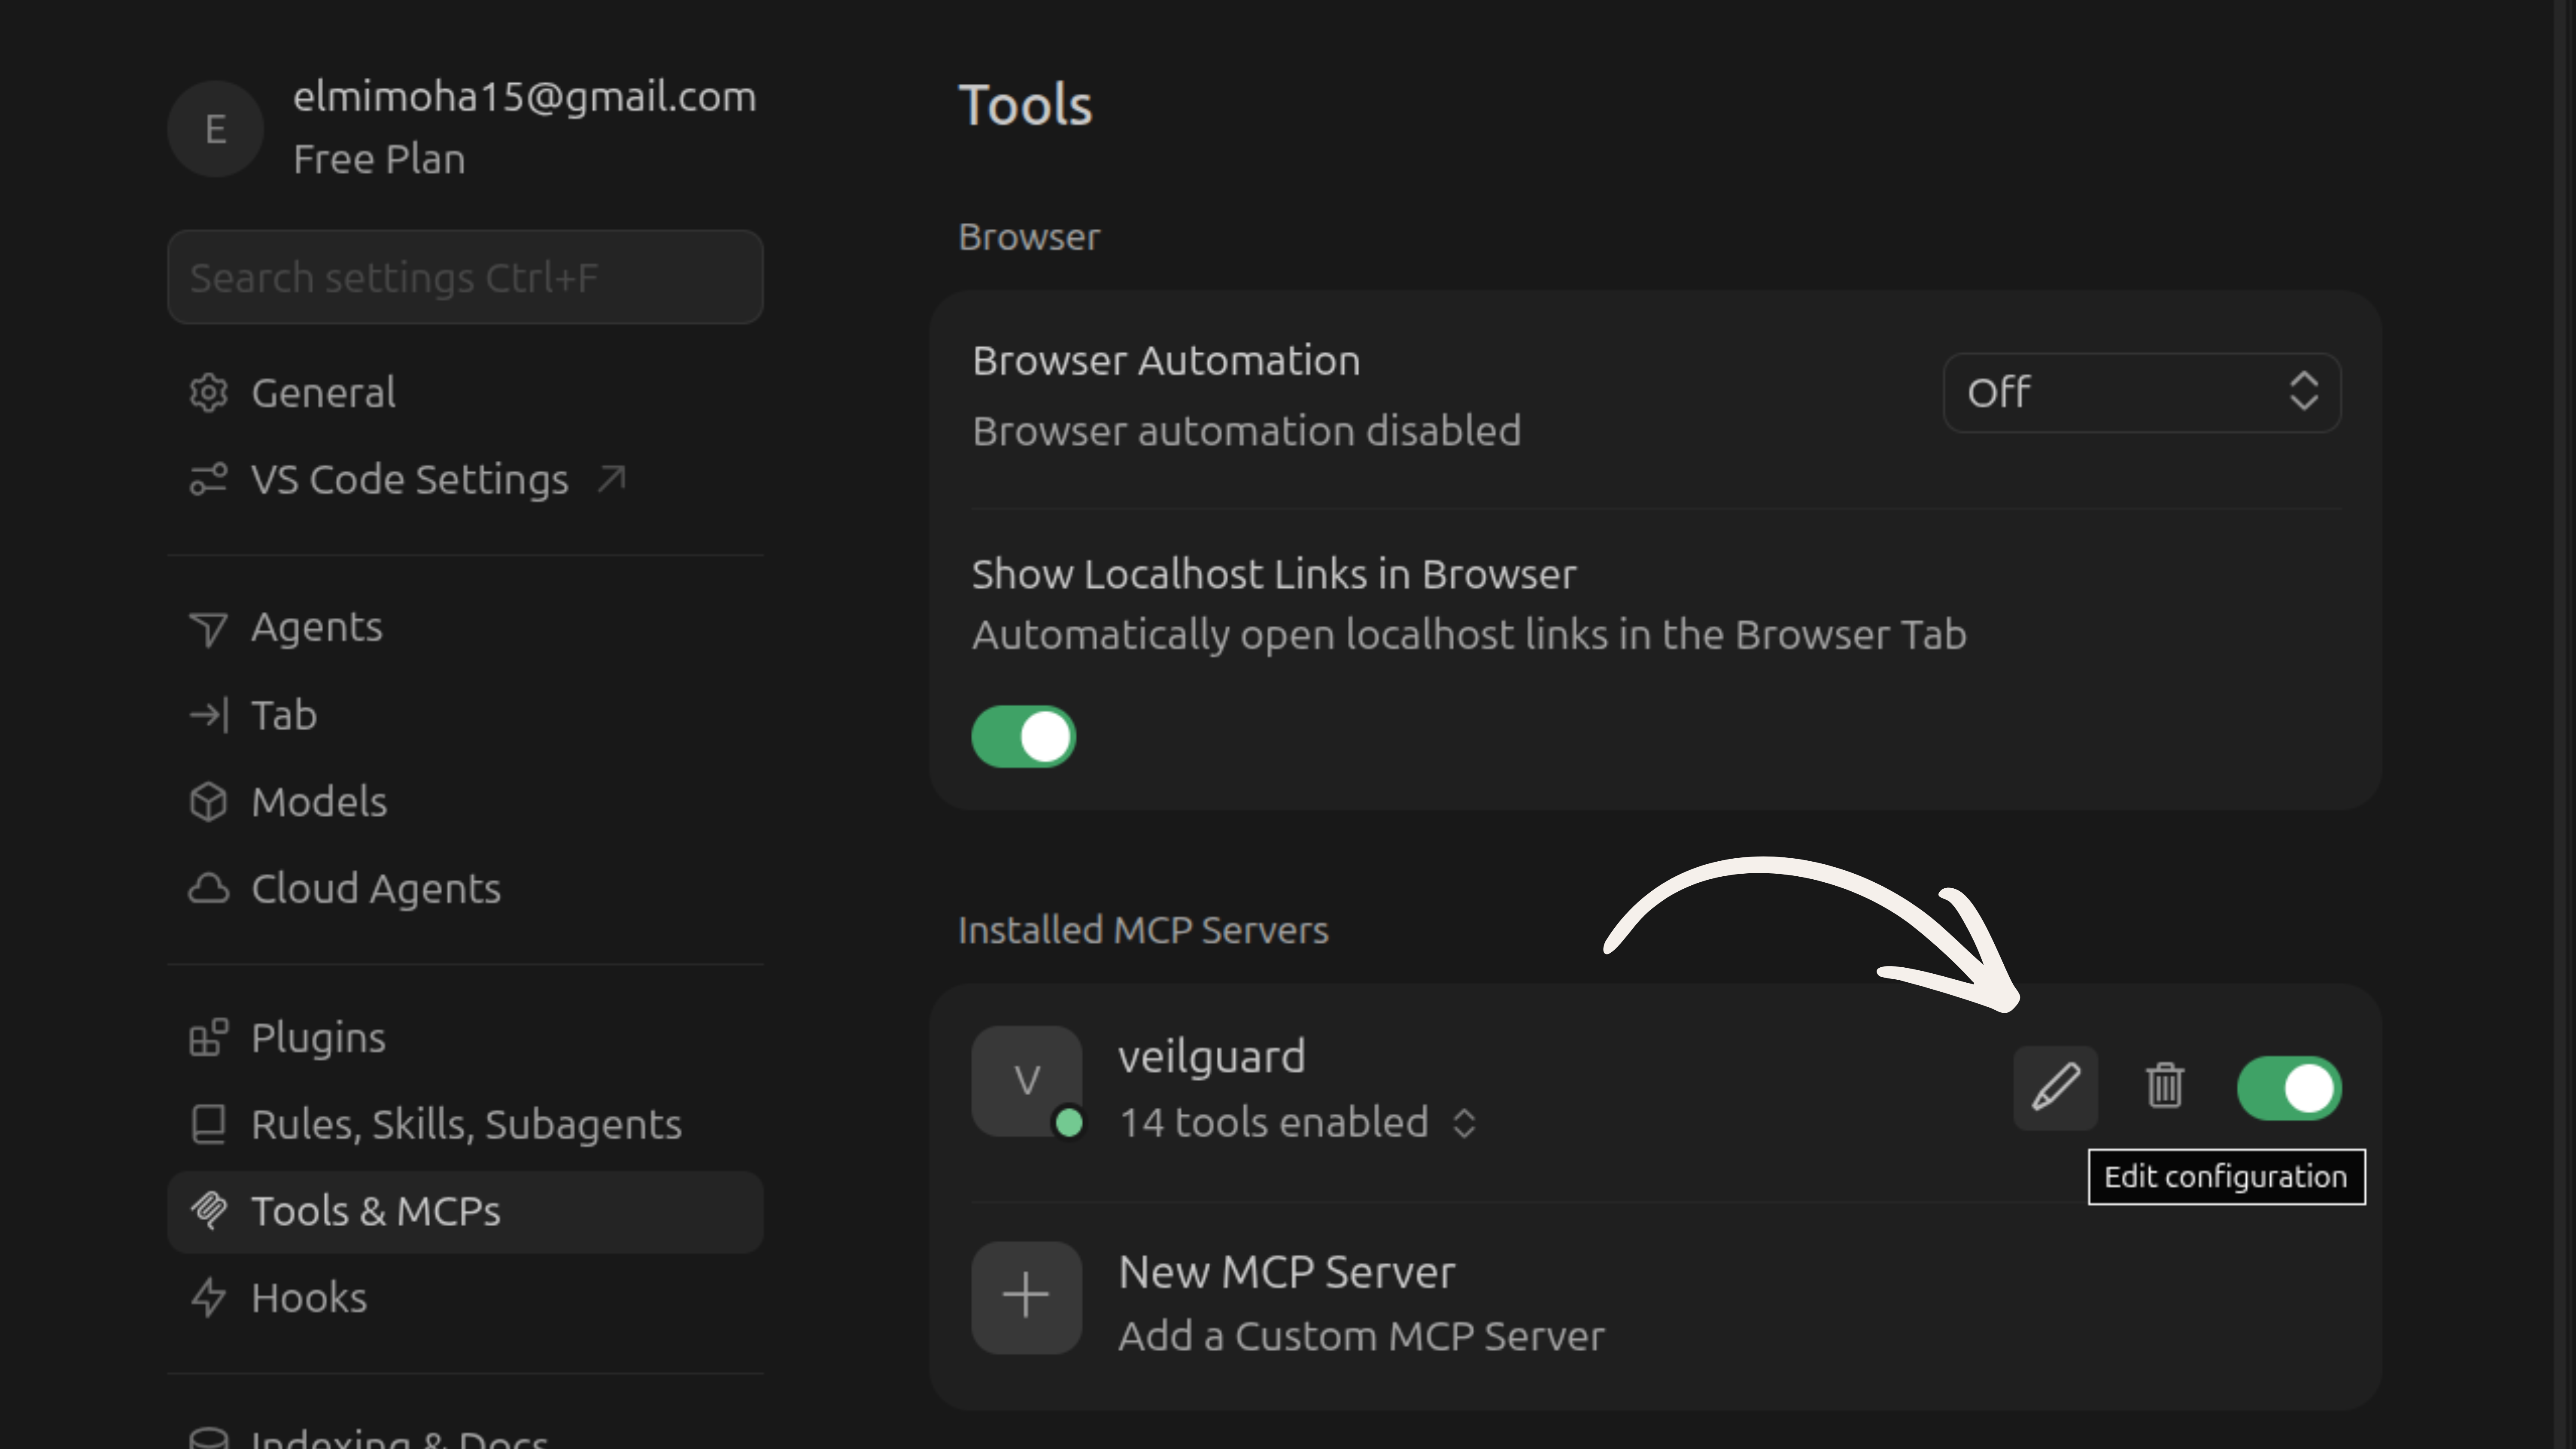This screenshot has height=1449, width=2576.
Task: Click the Browser Automation label
Action: tap(1166, 361)
